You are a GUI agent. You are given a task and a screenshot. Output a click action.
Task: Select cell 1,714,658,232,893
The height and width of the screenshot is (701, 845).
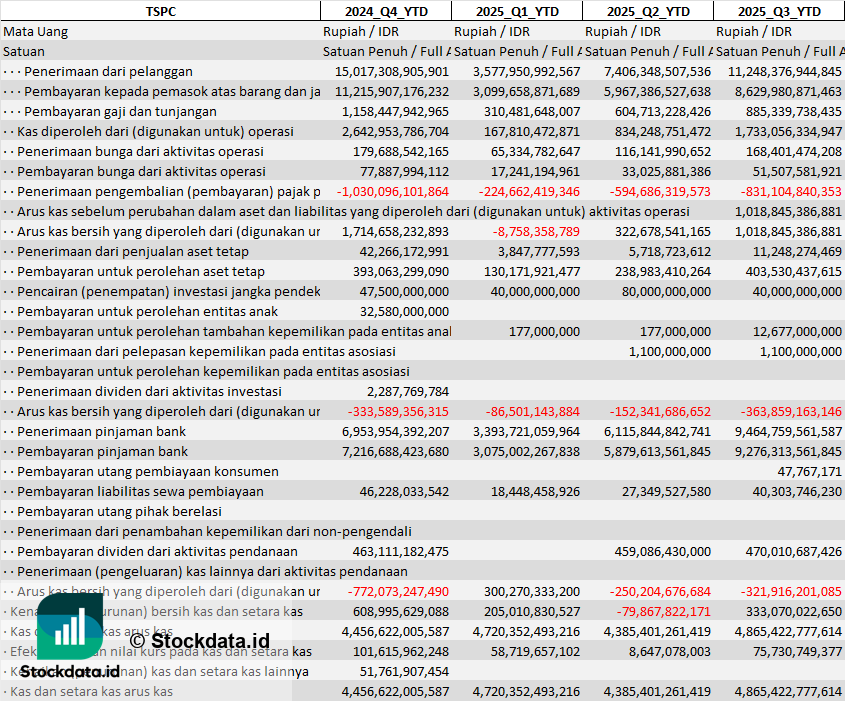click(x=395, y=232)
